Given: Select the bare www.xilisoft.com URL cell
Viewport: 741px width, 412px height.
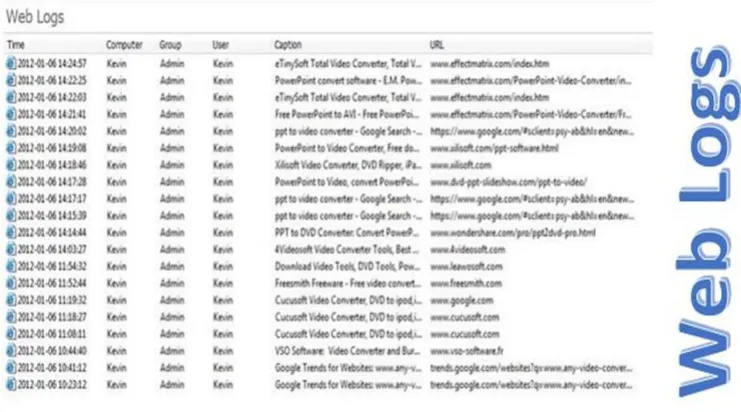Looking at the screenshot, I should point(461,165).
